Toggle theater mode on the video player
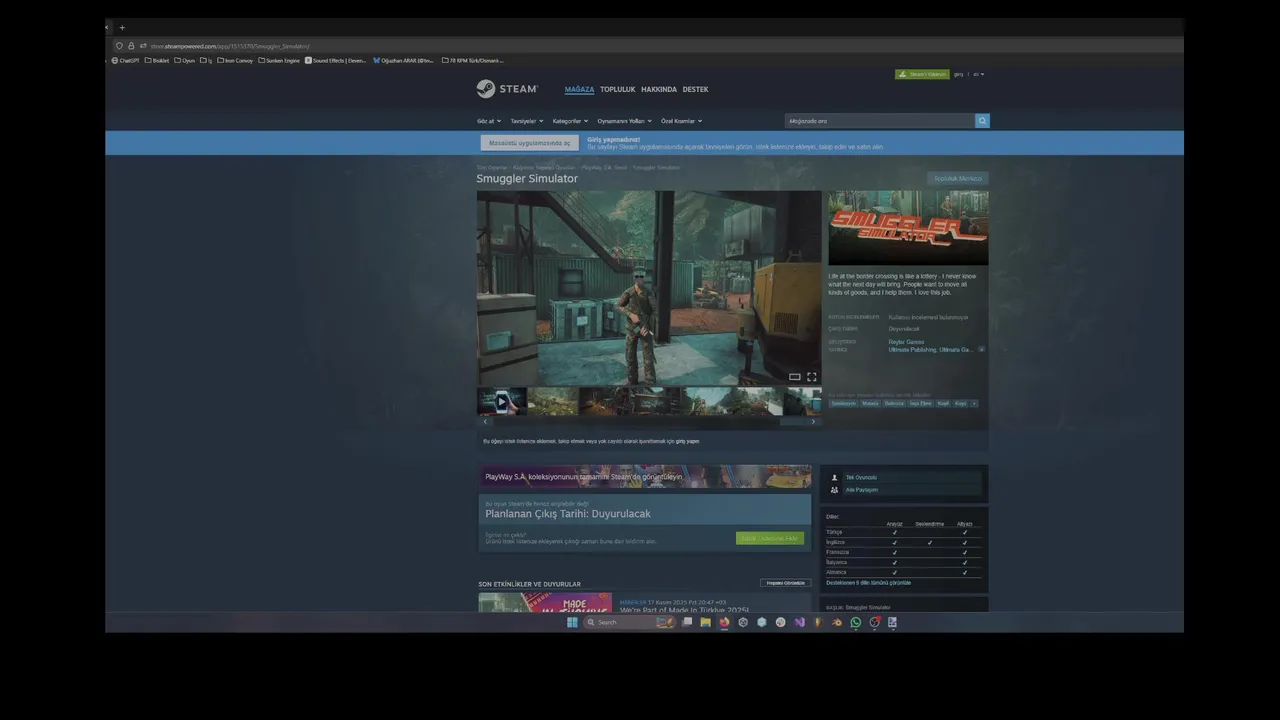The height and width of the screenshot is (720, 1280). pyautogui.click(x=794, y=377)
